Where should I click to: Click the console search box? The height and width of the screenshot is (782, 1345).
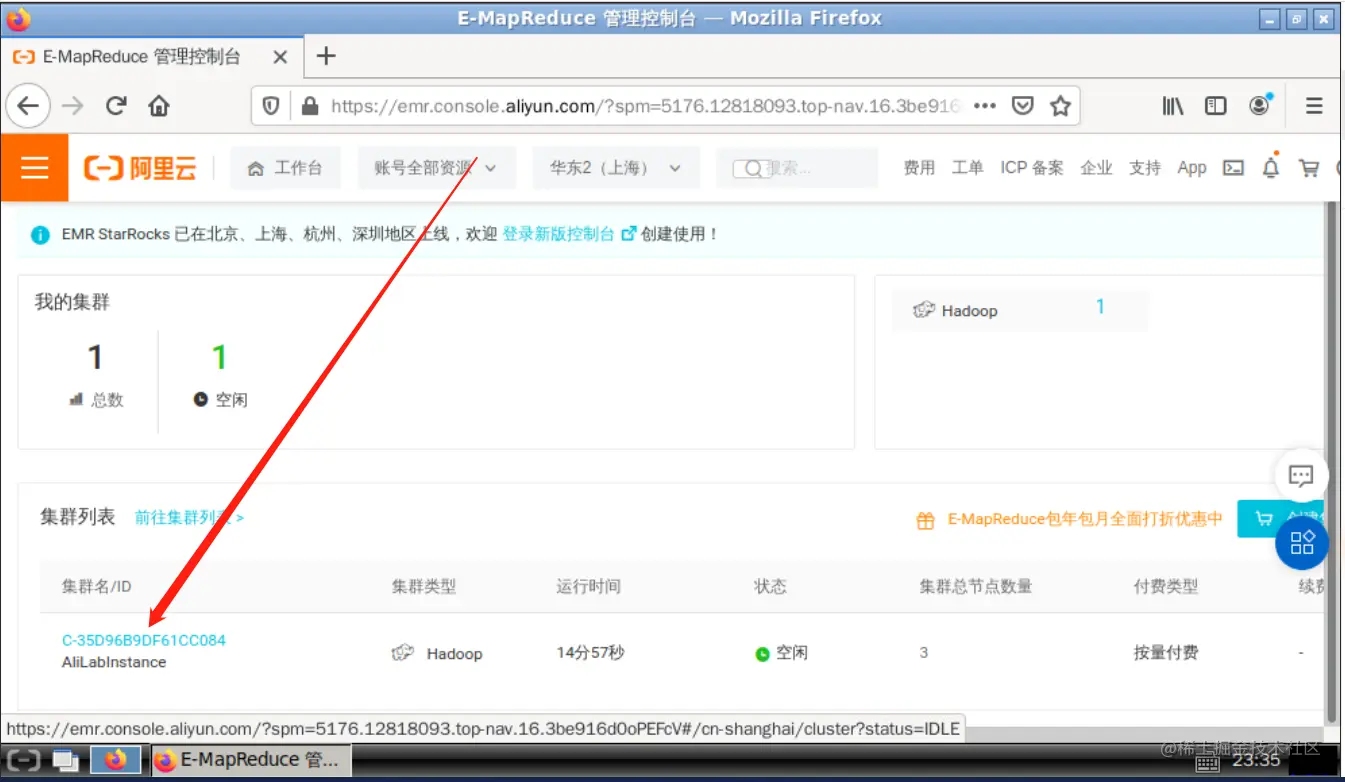click(797, 168)
